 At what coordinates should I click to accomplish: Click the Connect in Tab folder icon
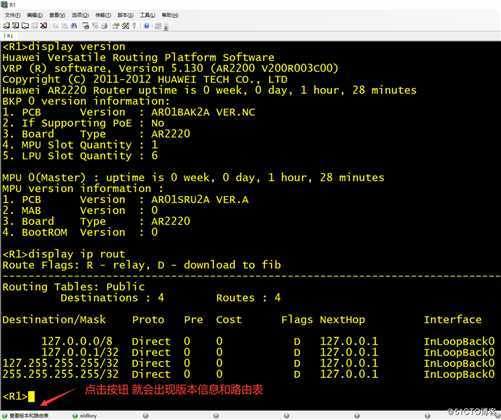point(25,25)
